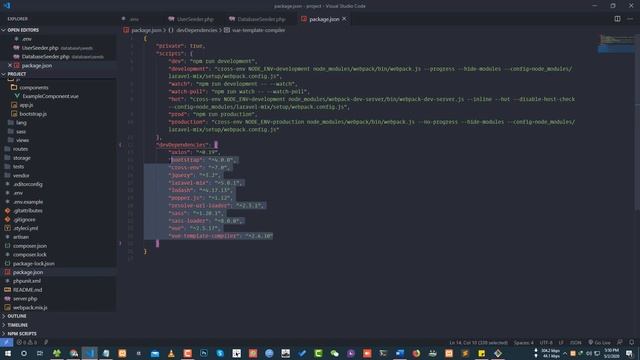Close the package.json editor tab

(344, 19)
